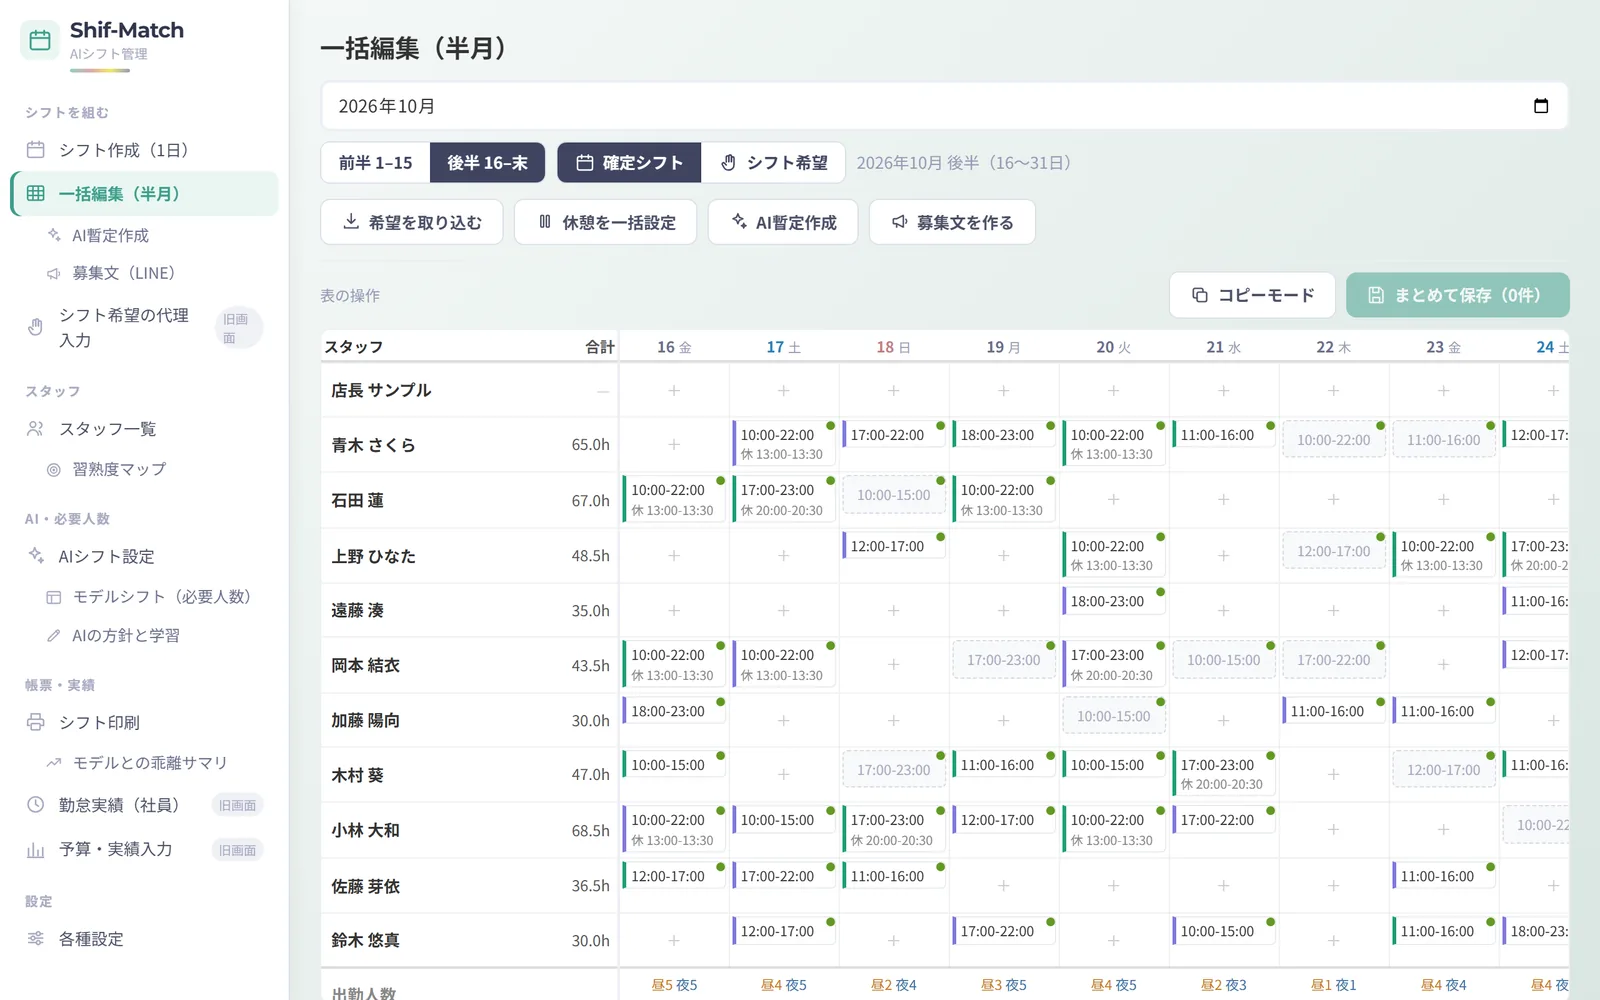This screenshot has width=1600, height=1000.
Task: Click the 勤怠実績(社員) clock icon
Action: pos(36,805)
